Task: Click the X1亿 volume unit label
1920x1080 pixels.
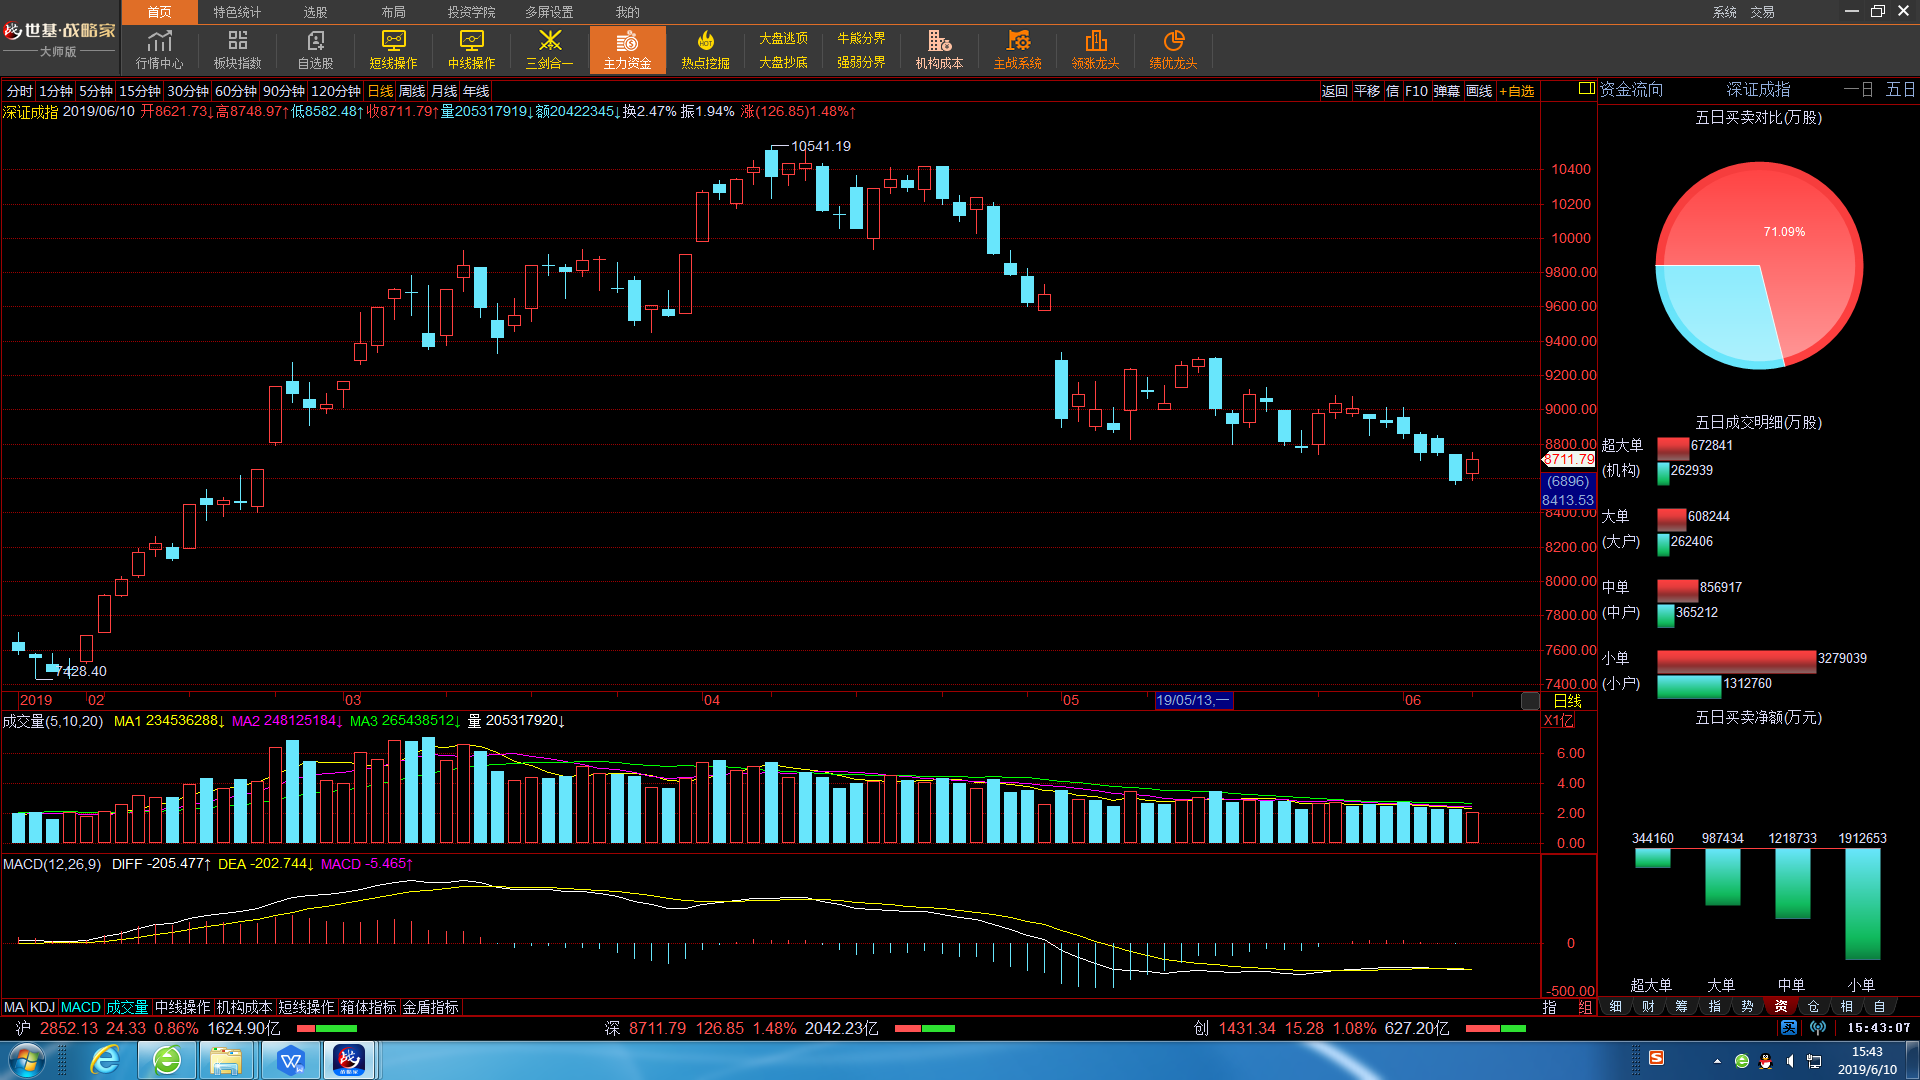Action: pos(1559,720)
